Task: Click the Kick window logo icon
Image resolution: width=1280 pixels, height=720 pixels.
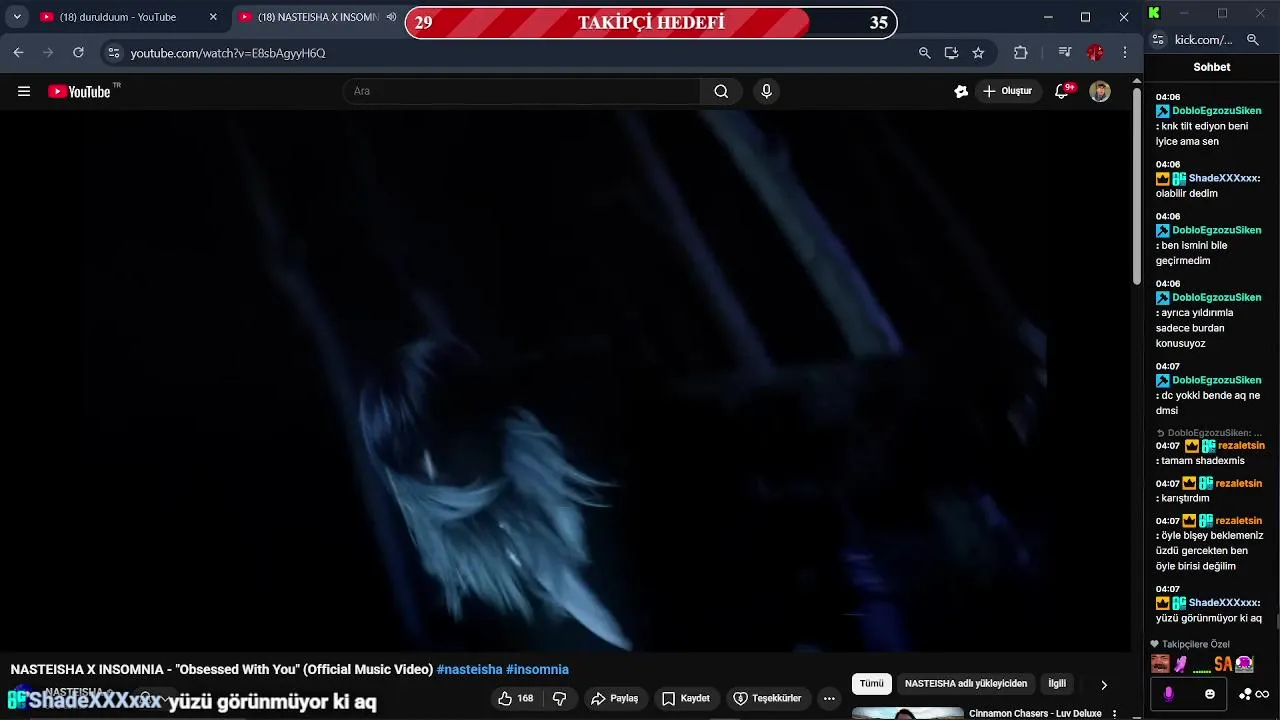Action: click(x=1154, y=13)
